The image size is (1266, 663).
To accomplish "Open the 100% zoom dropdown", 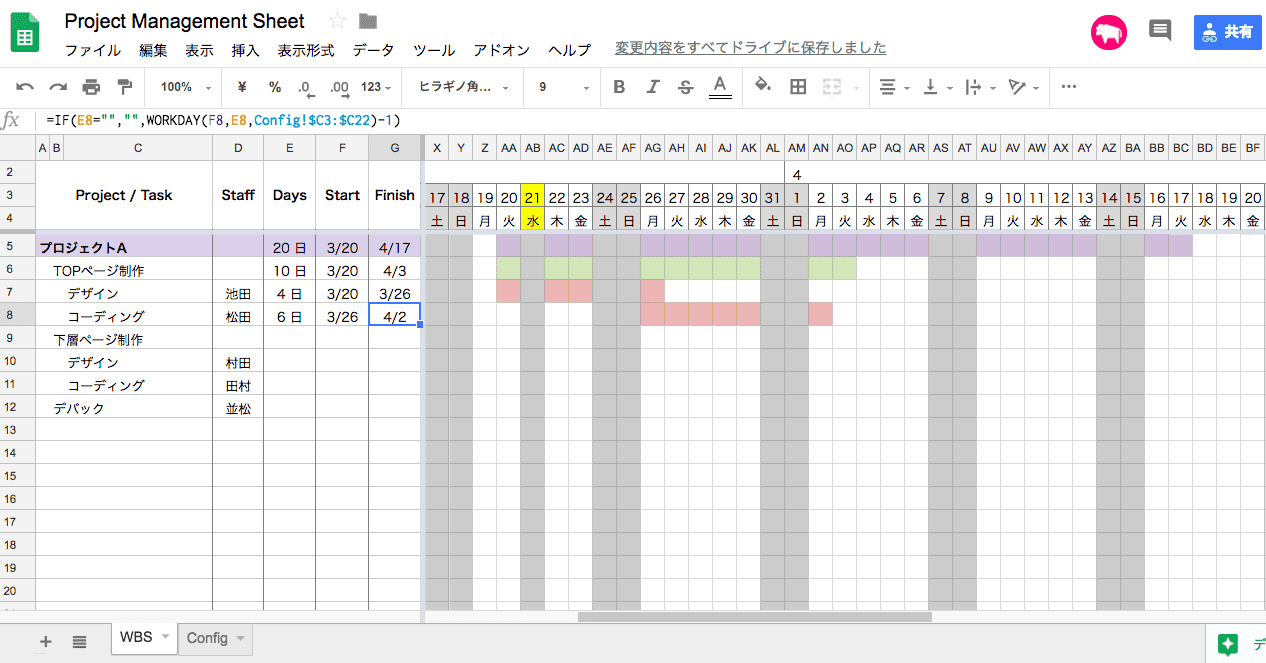I will (x=185, y=87).
